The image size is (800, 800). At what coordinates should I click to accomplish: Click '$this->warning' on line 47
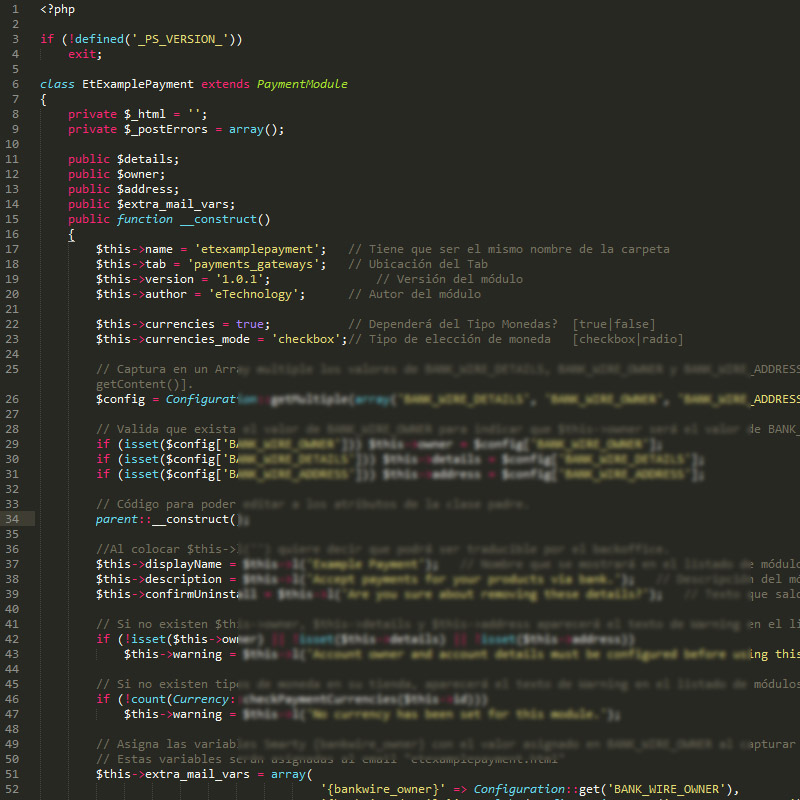[173, 714]
